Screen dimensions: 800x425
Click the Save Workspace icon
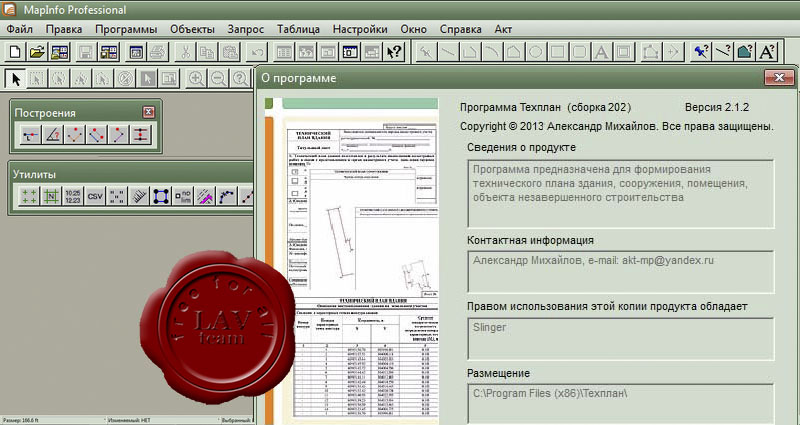click(x=109, y=52)
